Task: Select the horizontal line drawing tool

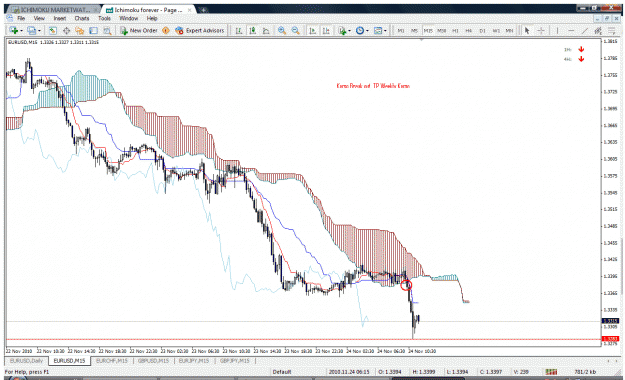Action: tap(571, 30)
